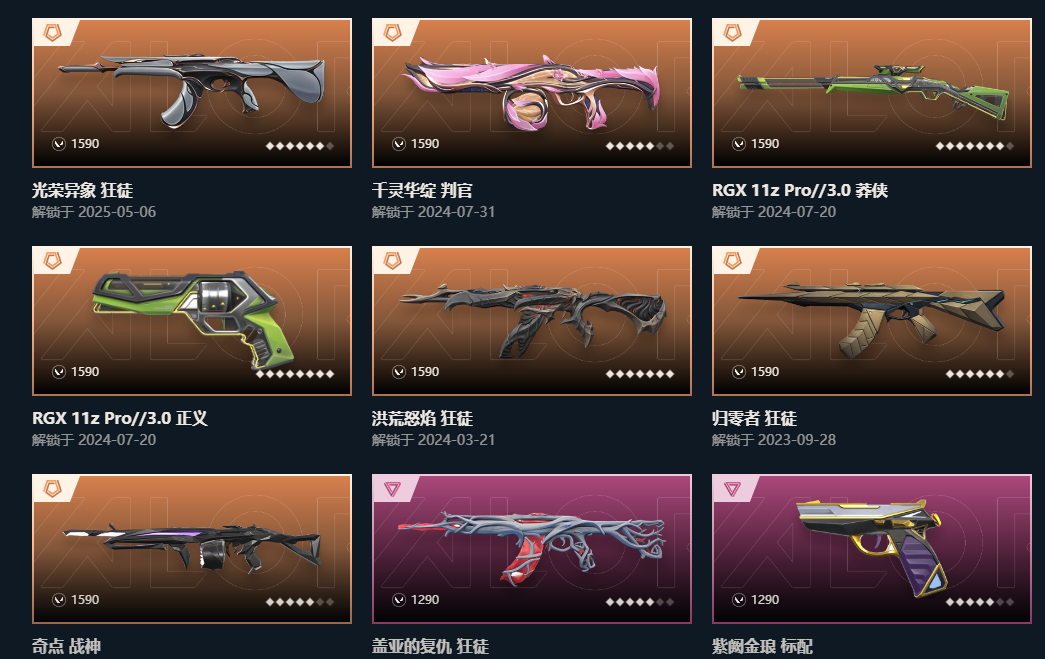Click the tier badge icon on 千灵华绽 判官 card
Screen dimensions: 1045x659
coord(393,32)
